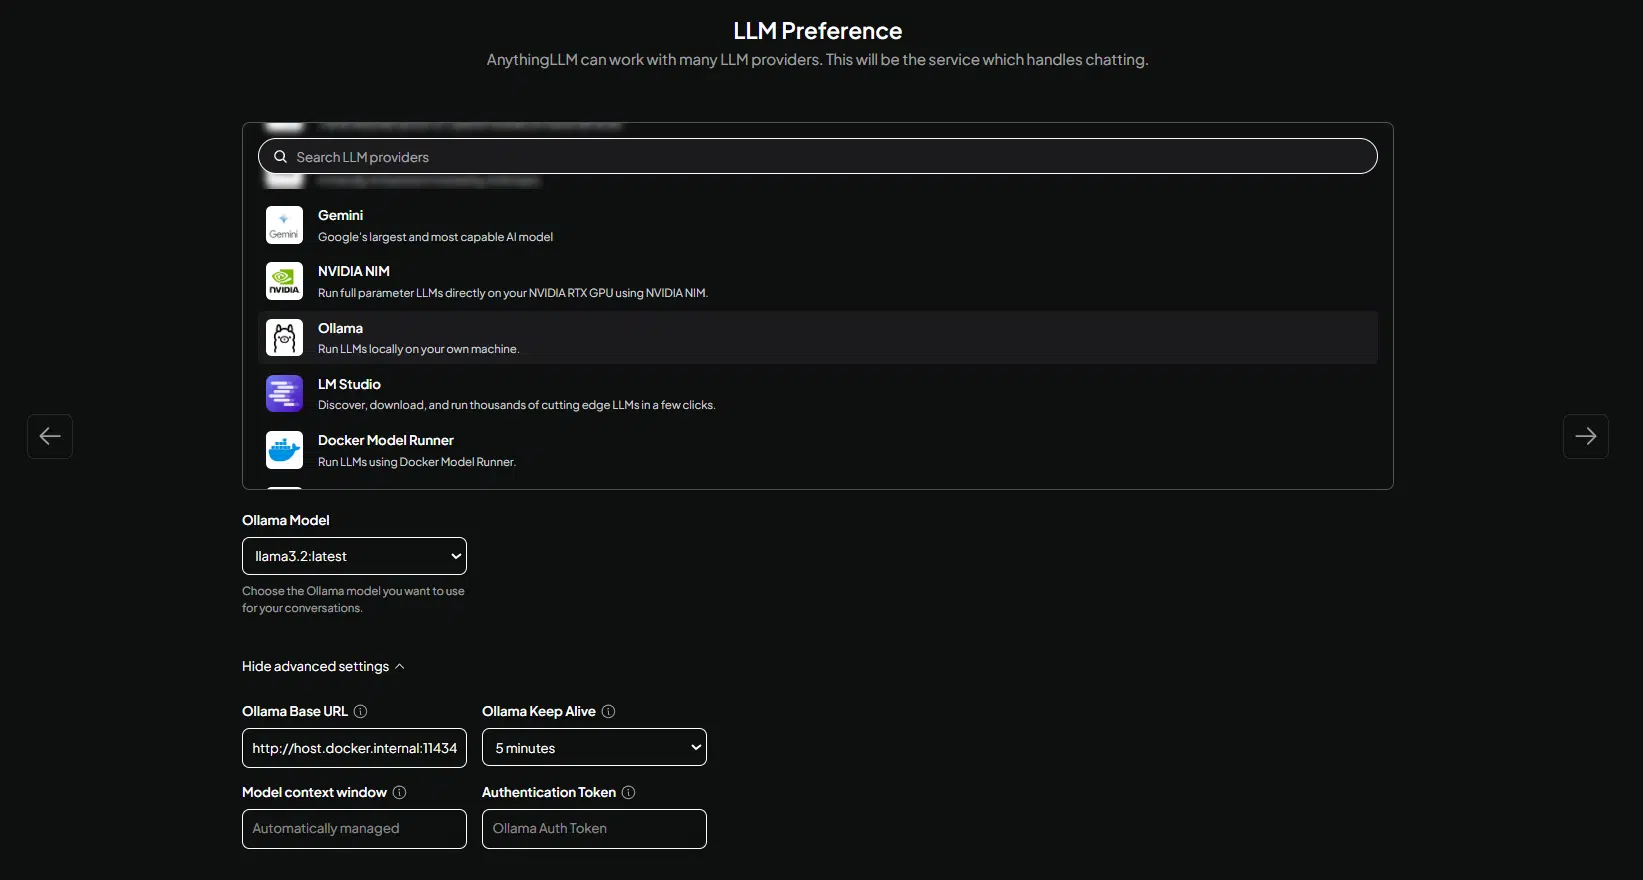Click the Search LLM providers field
The width and height of the screenshot is (1643, 880).
coord(818,156)
